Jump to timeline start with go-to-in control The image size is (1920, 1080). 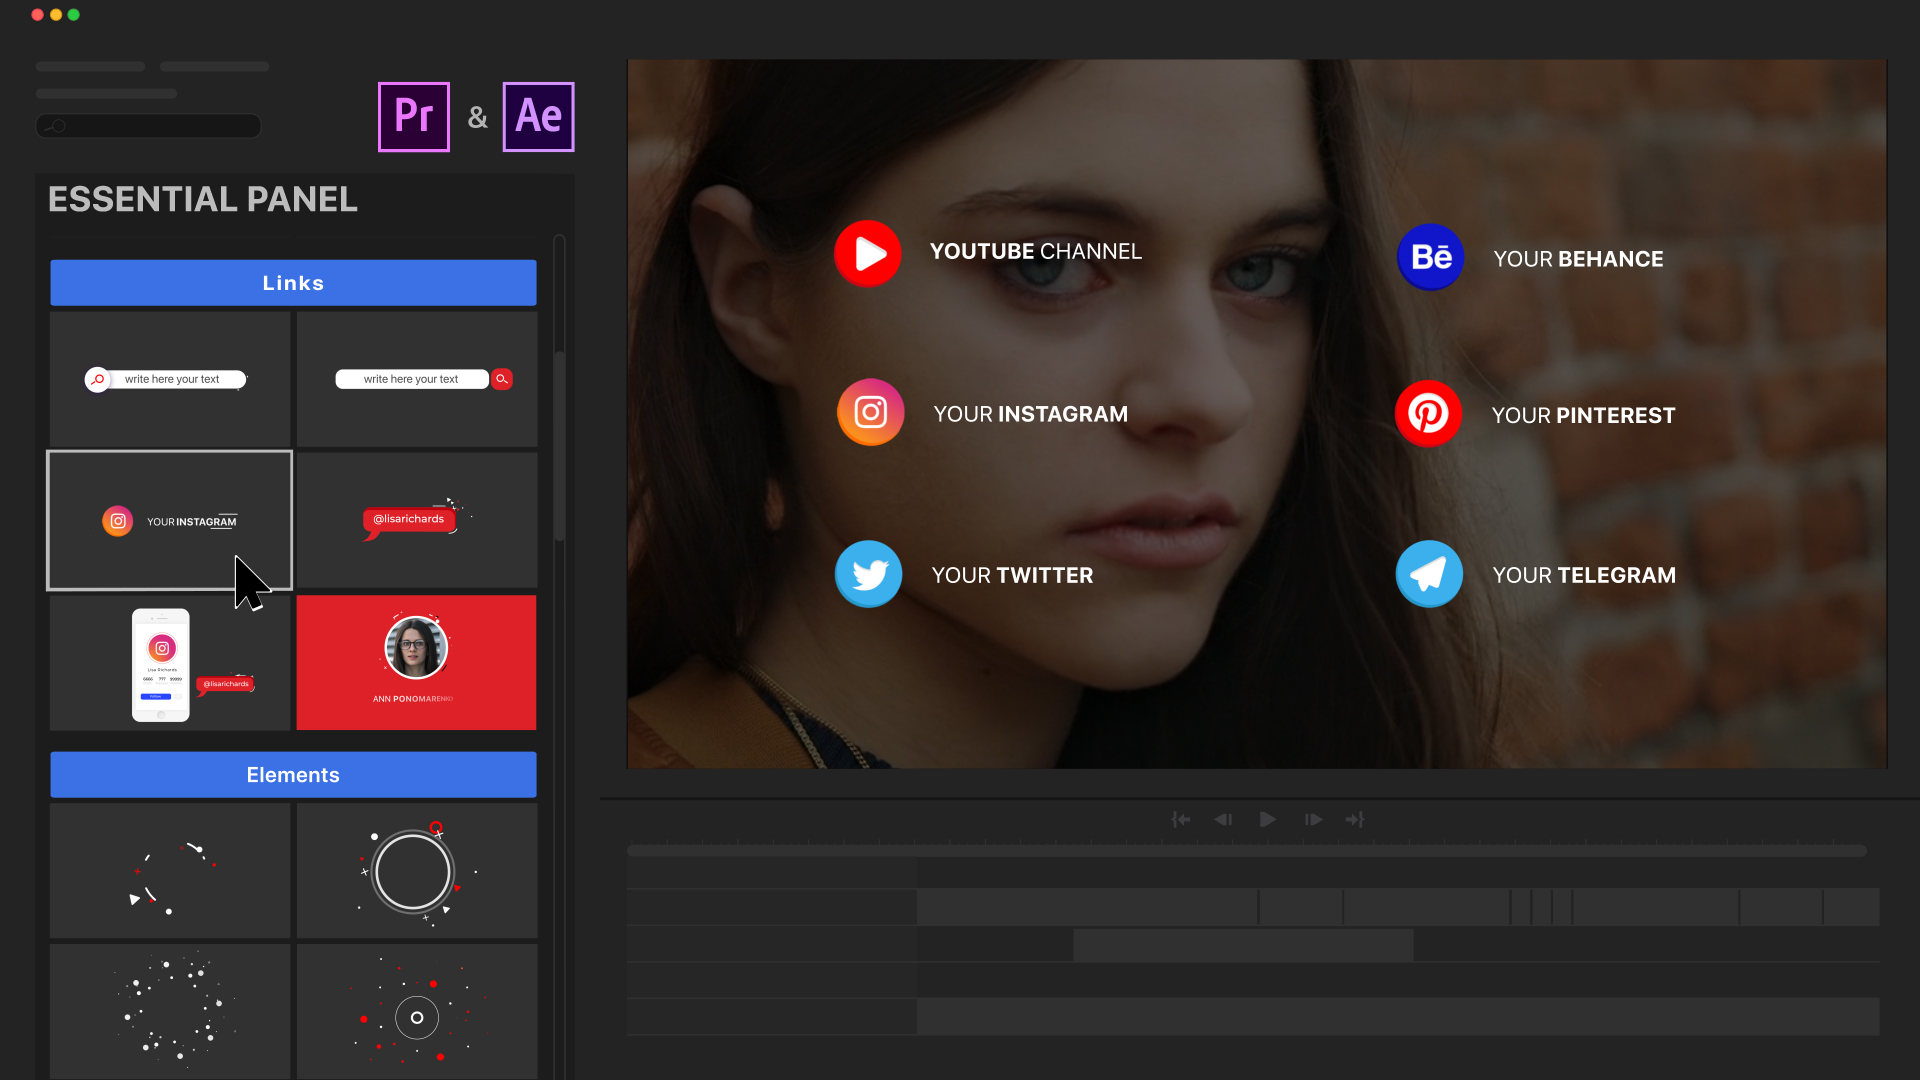point(1181,819)
